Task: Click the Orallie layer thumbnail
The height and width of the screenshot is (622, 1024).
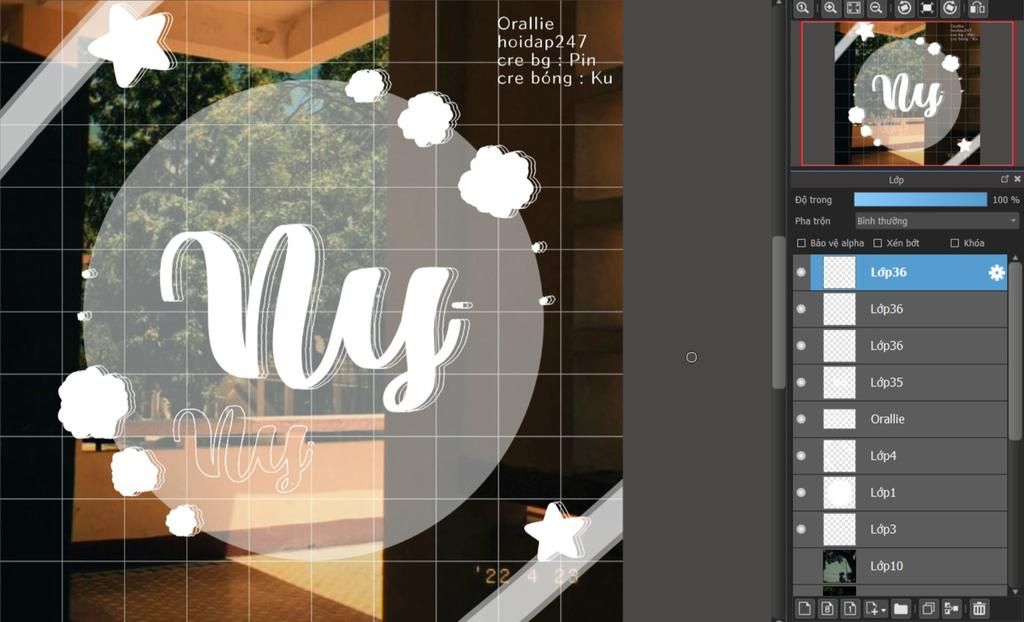Action: coord(839,419)
